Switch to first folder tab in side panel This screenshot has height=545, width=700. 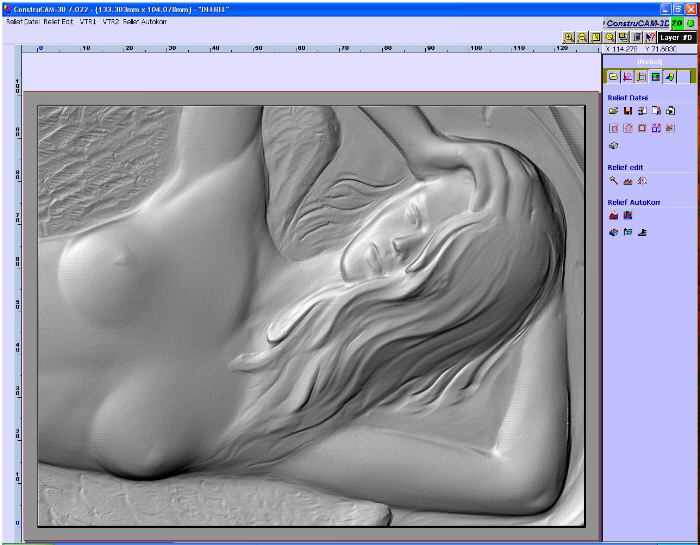tap(613, 76)
